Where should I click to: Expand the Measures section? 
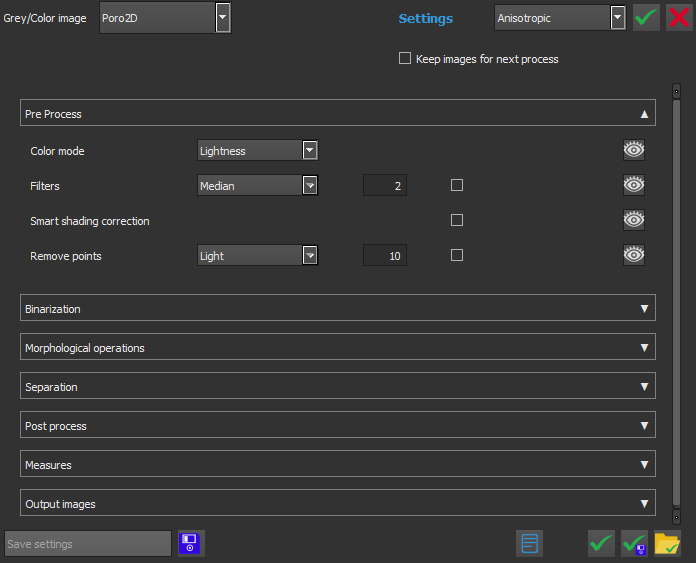[338, 464]
